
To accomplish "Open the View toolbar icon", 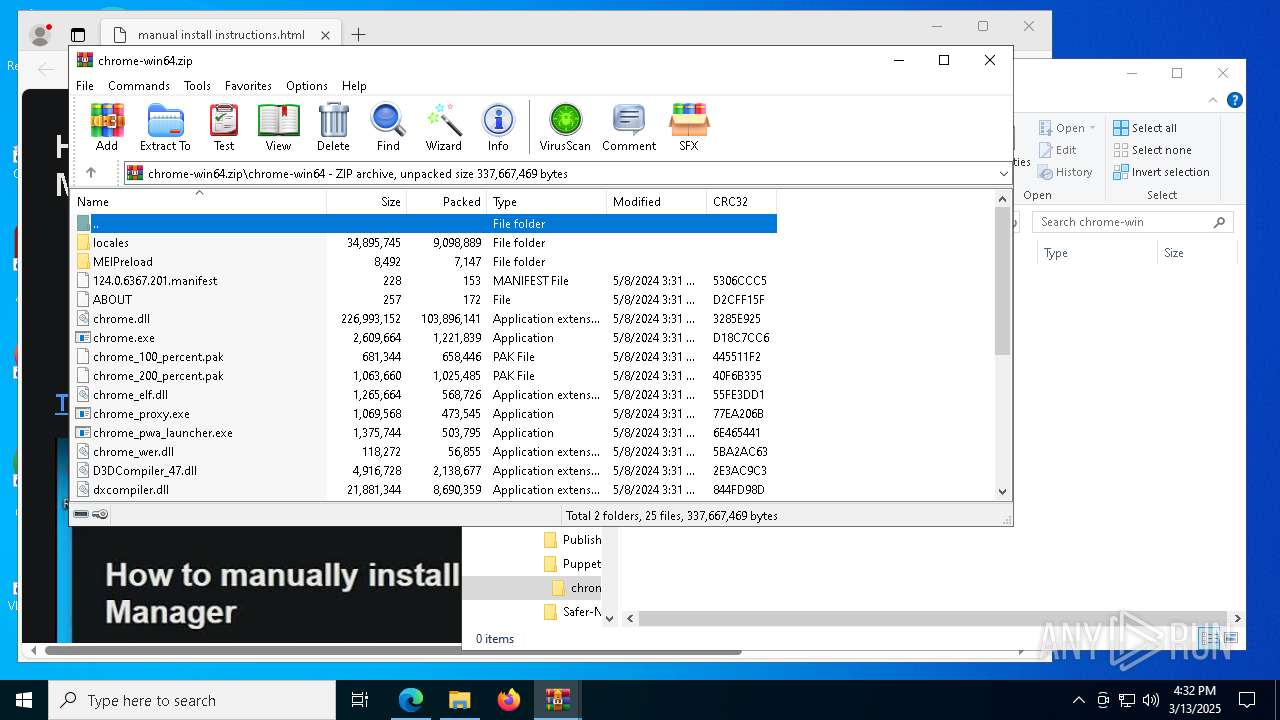I will [278, 127].
